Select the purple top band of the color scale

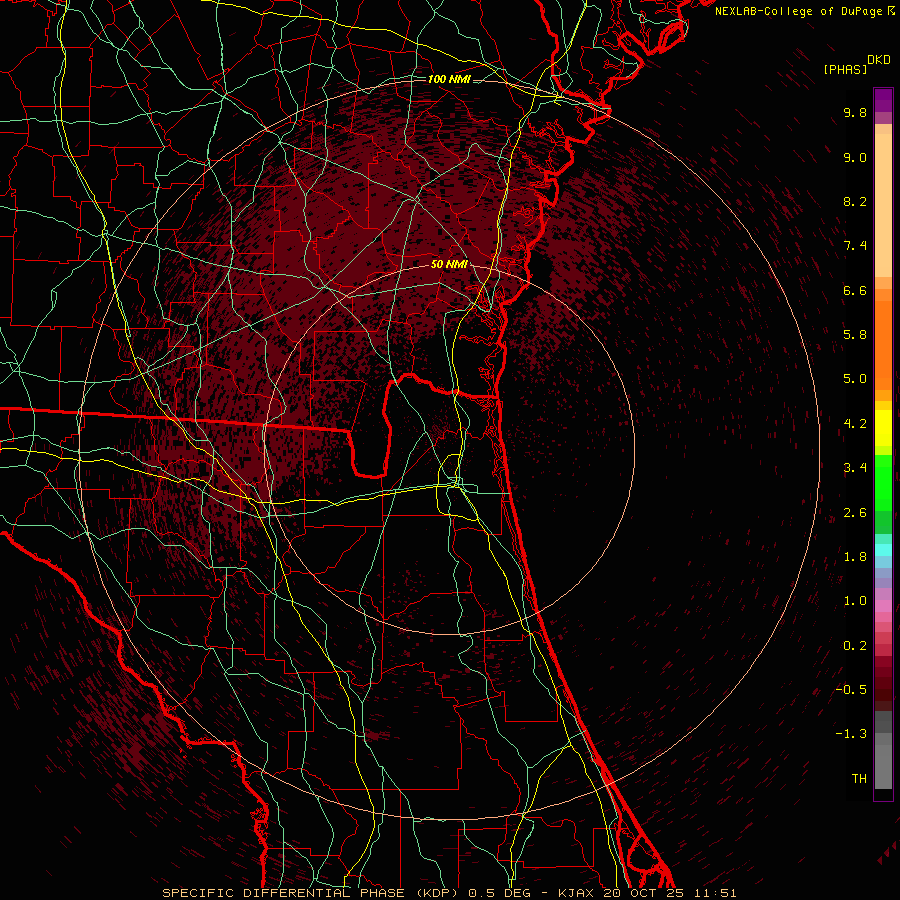tap(883, 100)
